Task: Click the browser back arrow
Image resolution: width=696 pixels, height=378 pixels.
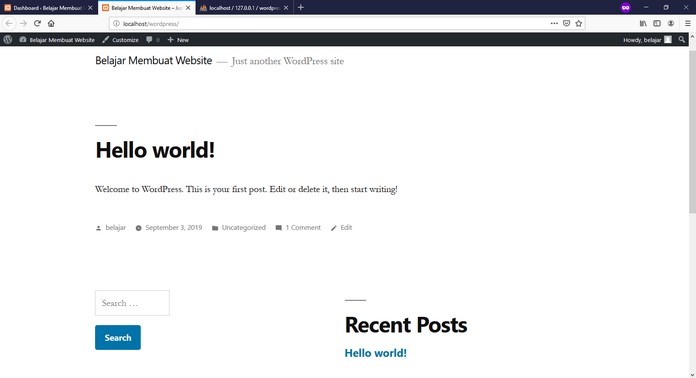Action: 9,24
